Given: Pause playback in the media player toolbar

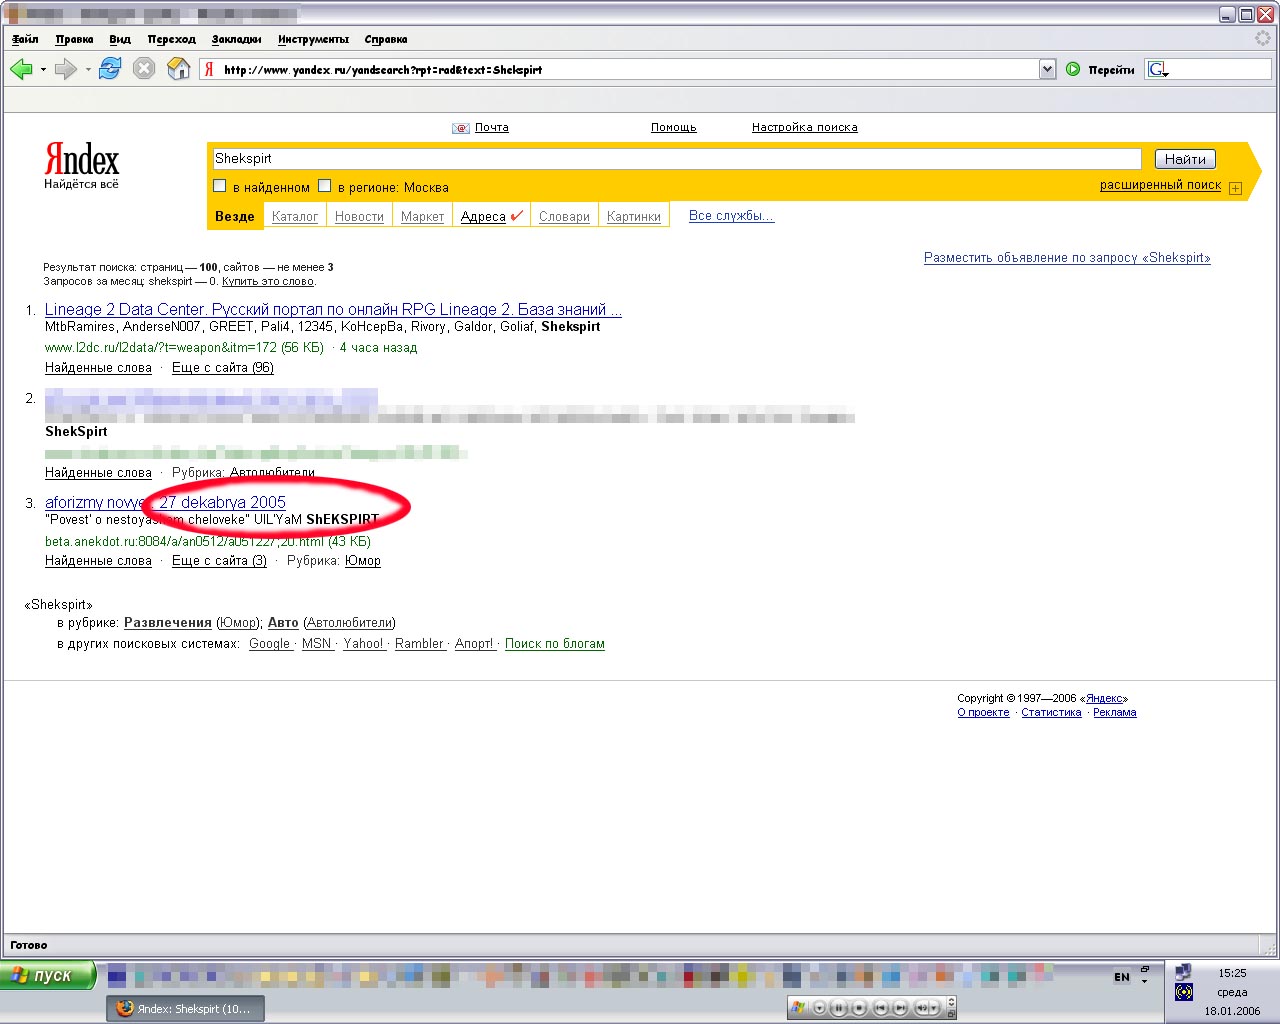Looking at the screenshot, I should [x=839, y=1008].
